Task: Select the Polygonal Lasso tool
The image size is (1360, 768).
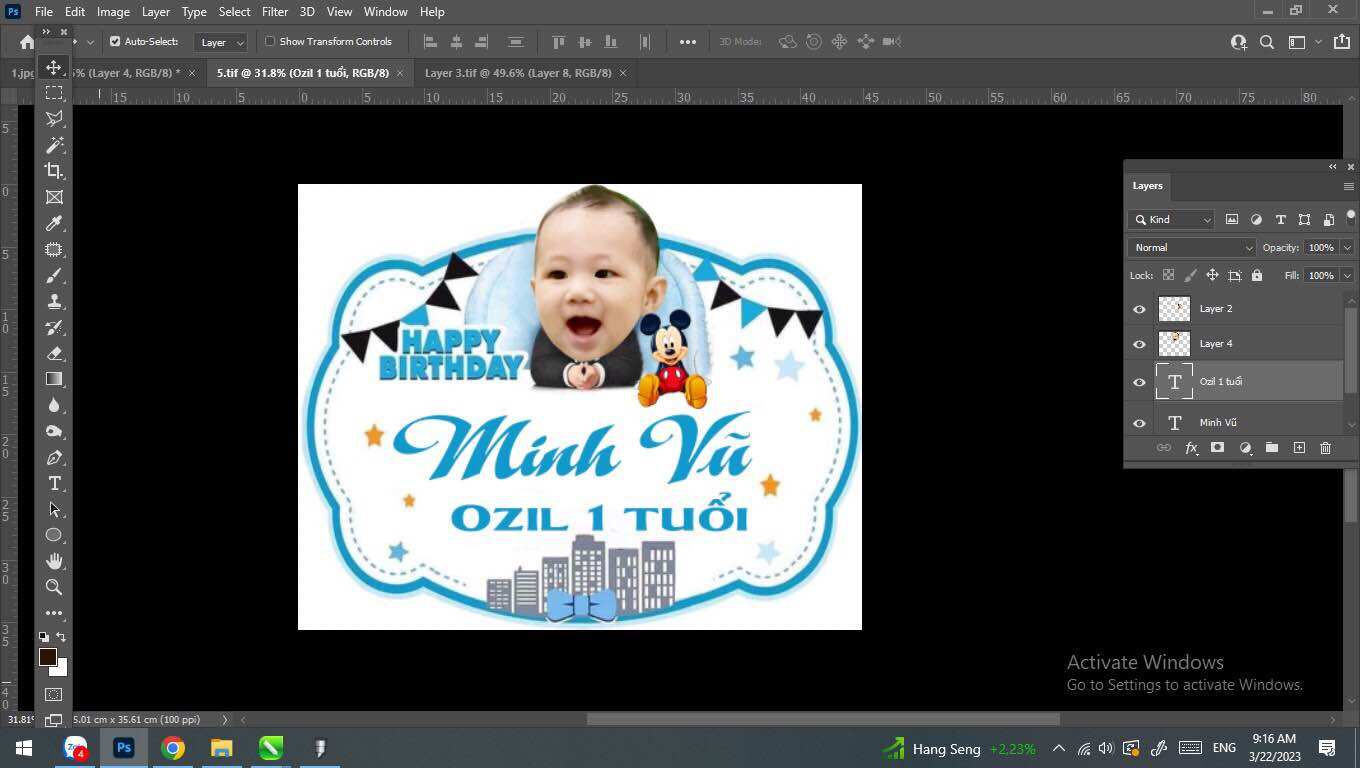Action: click(x=54, y=119)
